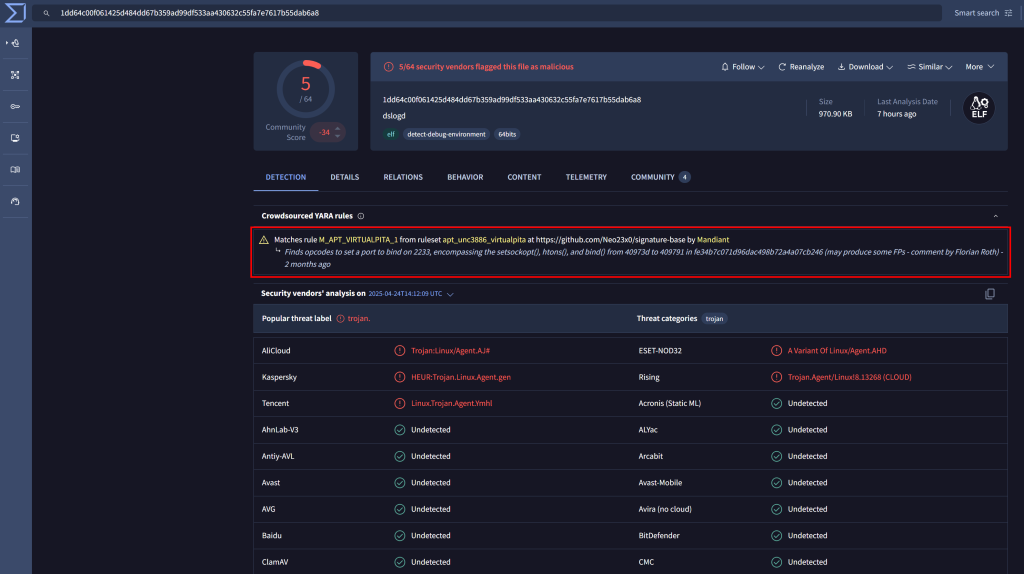Click the 64bits tag

[507, 135]
